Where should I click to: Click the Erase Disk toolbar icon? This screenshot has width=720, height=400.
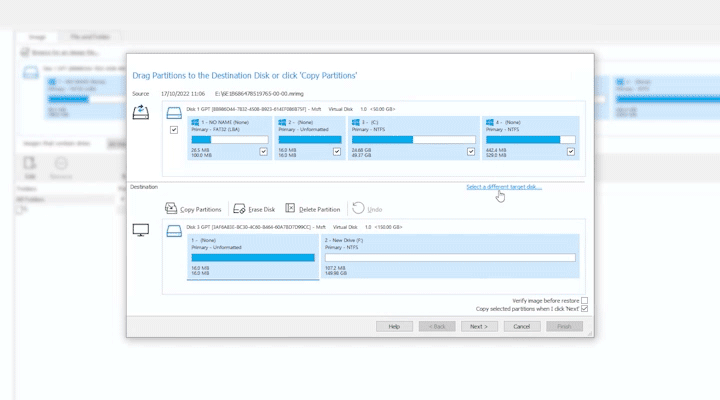click(239, 209)
